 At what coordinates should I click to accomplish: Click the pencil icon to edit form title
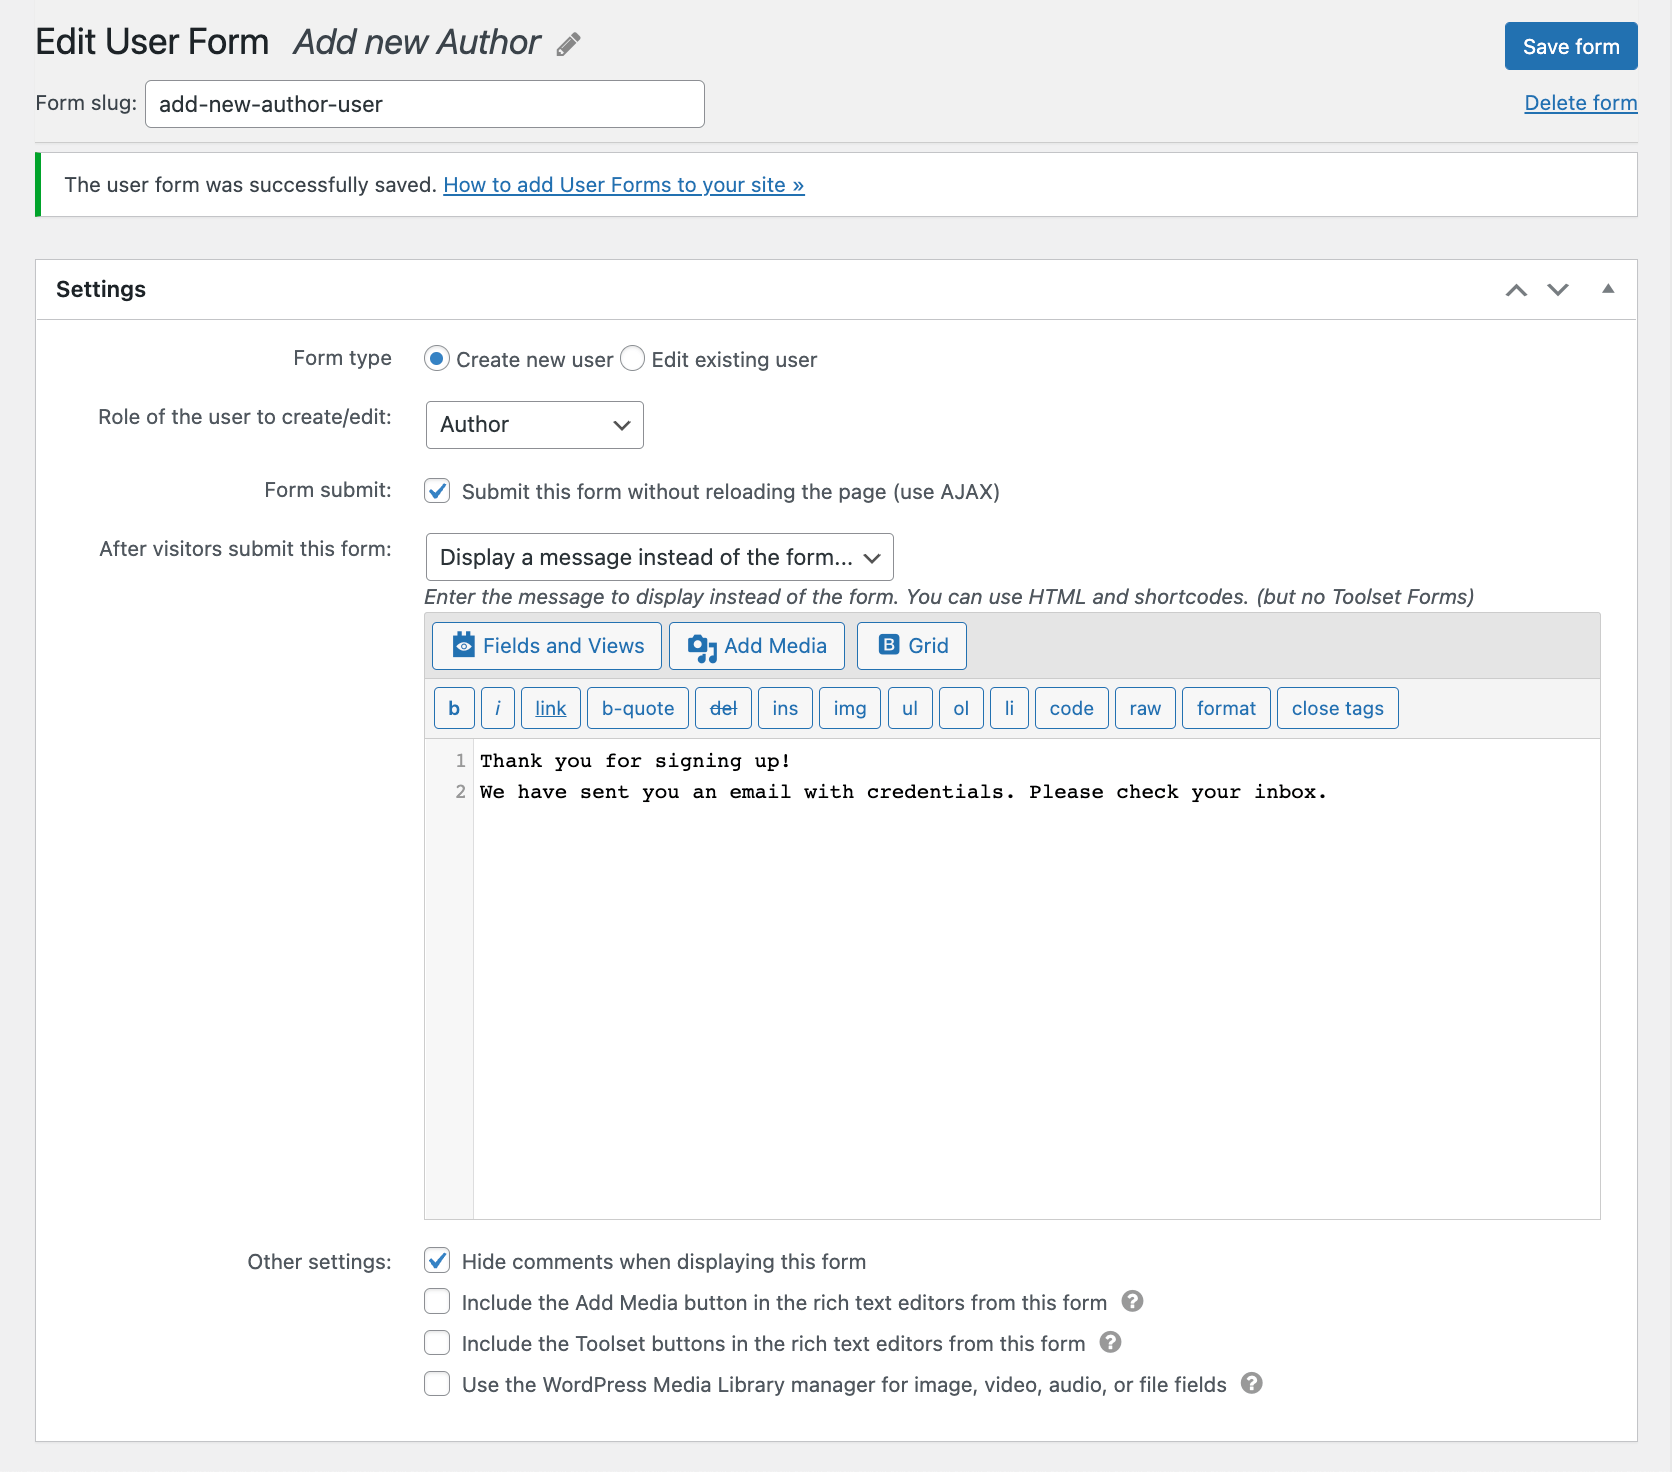tap(569, 44)
